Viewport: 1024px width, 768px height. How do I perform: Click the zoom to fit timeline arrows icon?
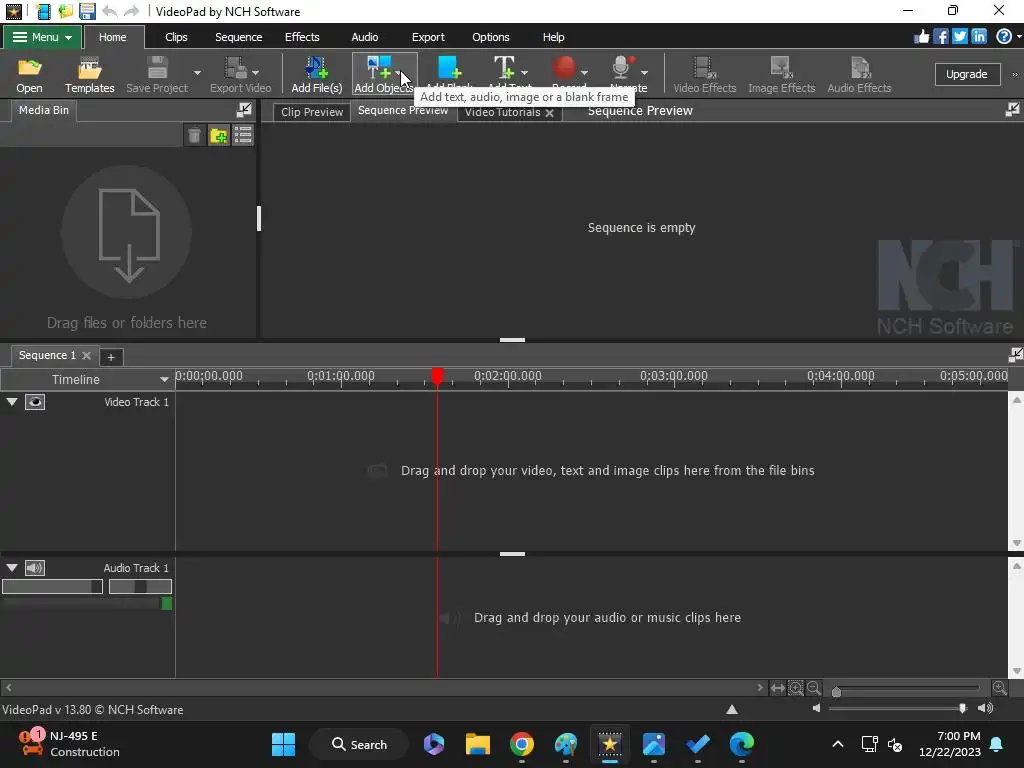(x=777, y=688)
